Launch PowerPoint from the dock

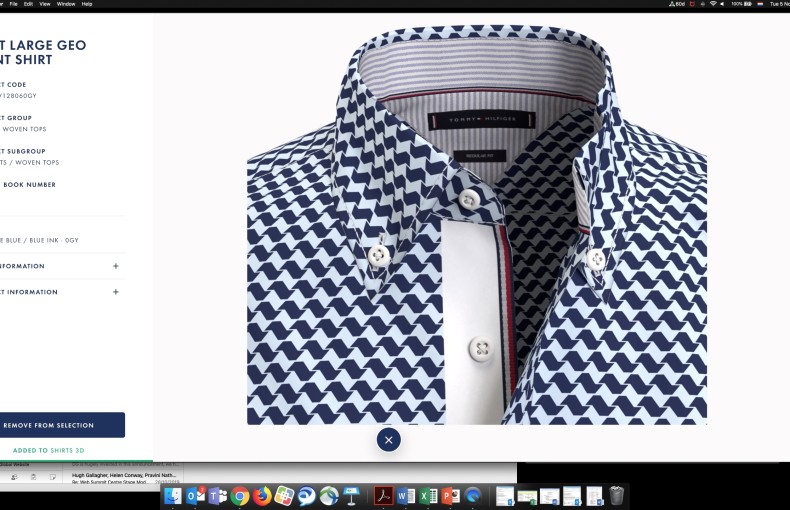click(x=449, y=496)
